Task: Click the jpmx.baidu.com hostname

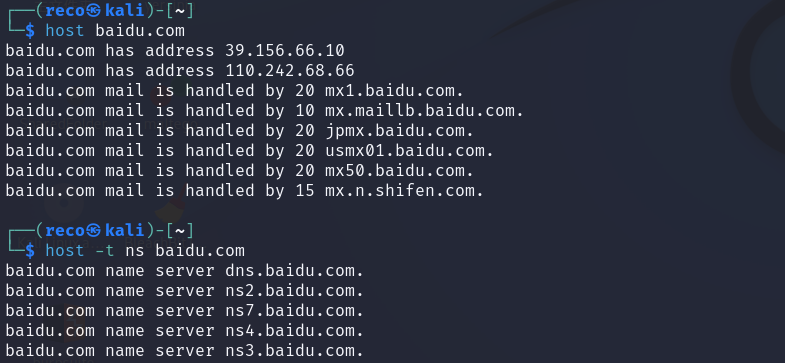Action: coord(400,131)
